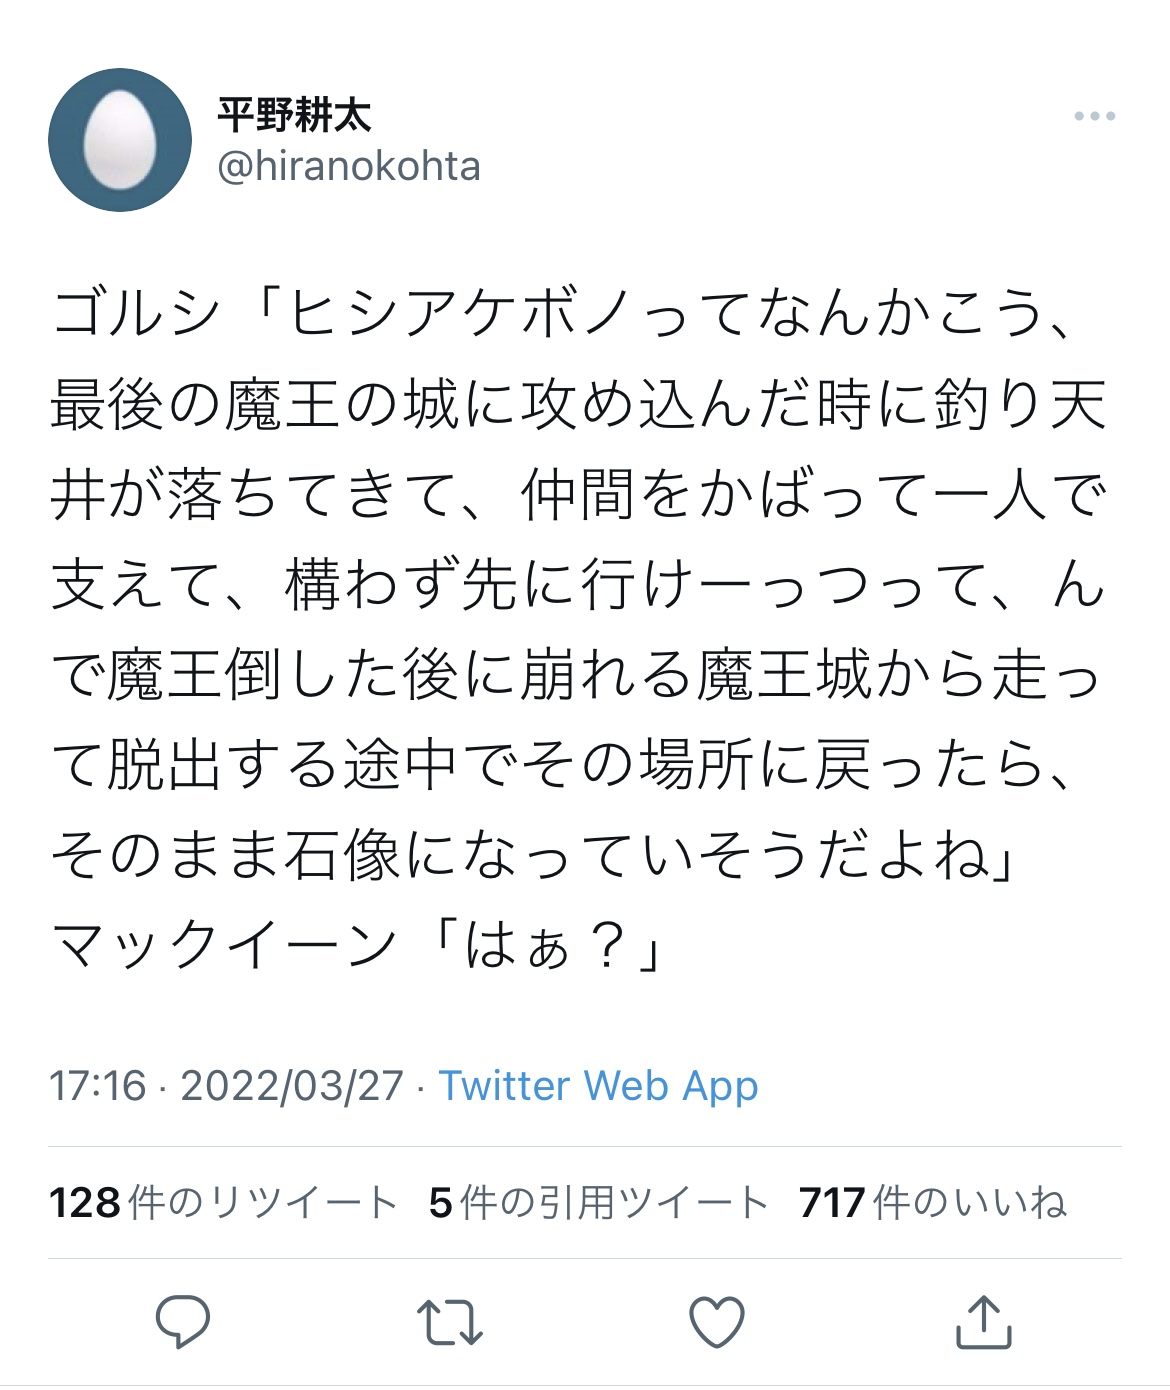Open the three-dot more options menu
1170x1390 pixels.
pos(1094,117)
